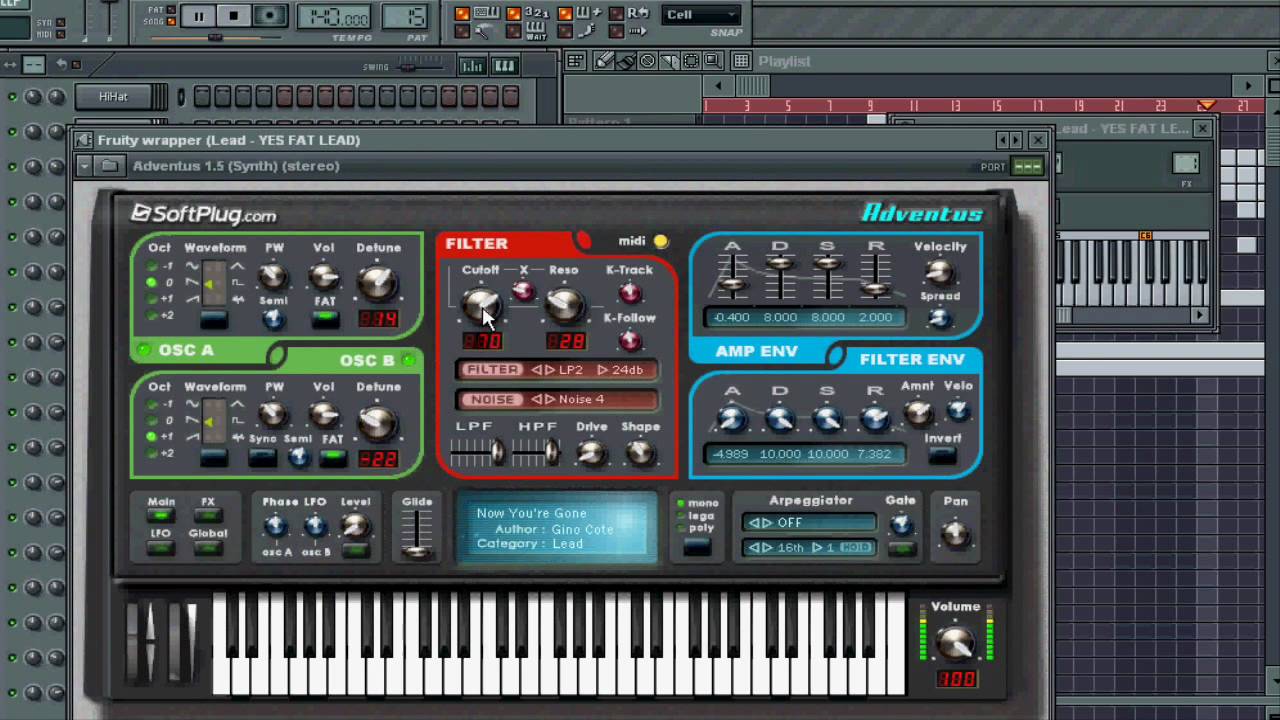Select the selection tool in Playlist toolbar

[x=691, y=61]
